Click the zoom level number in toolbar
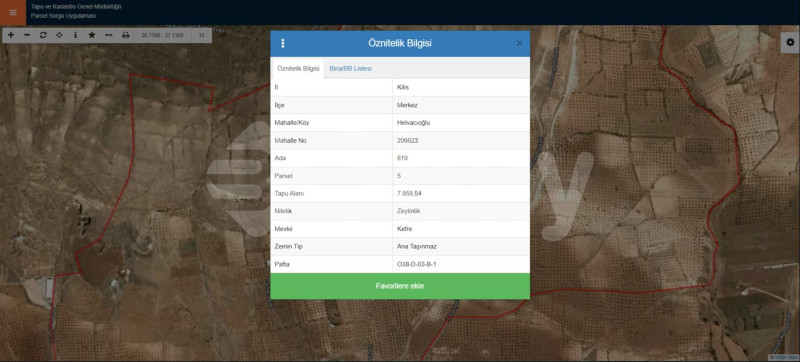 pyautogui.click(x=202, y=35)
